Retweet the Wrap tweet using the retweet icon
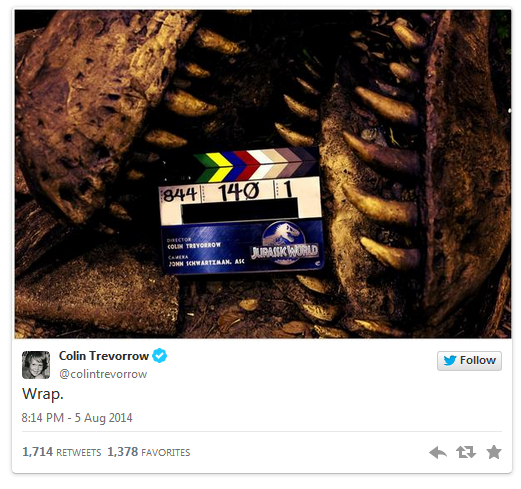 (x=466, y=452)
